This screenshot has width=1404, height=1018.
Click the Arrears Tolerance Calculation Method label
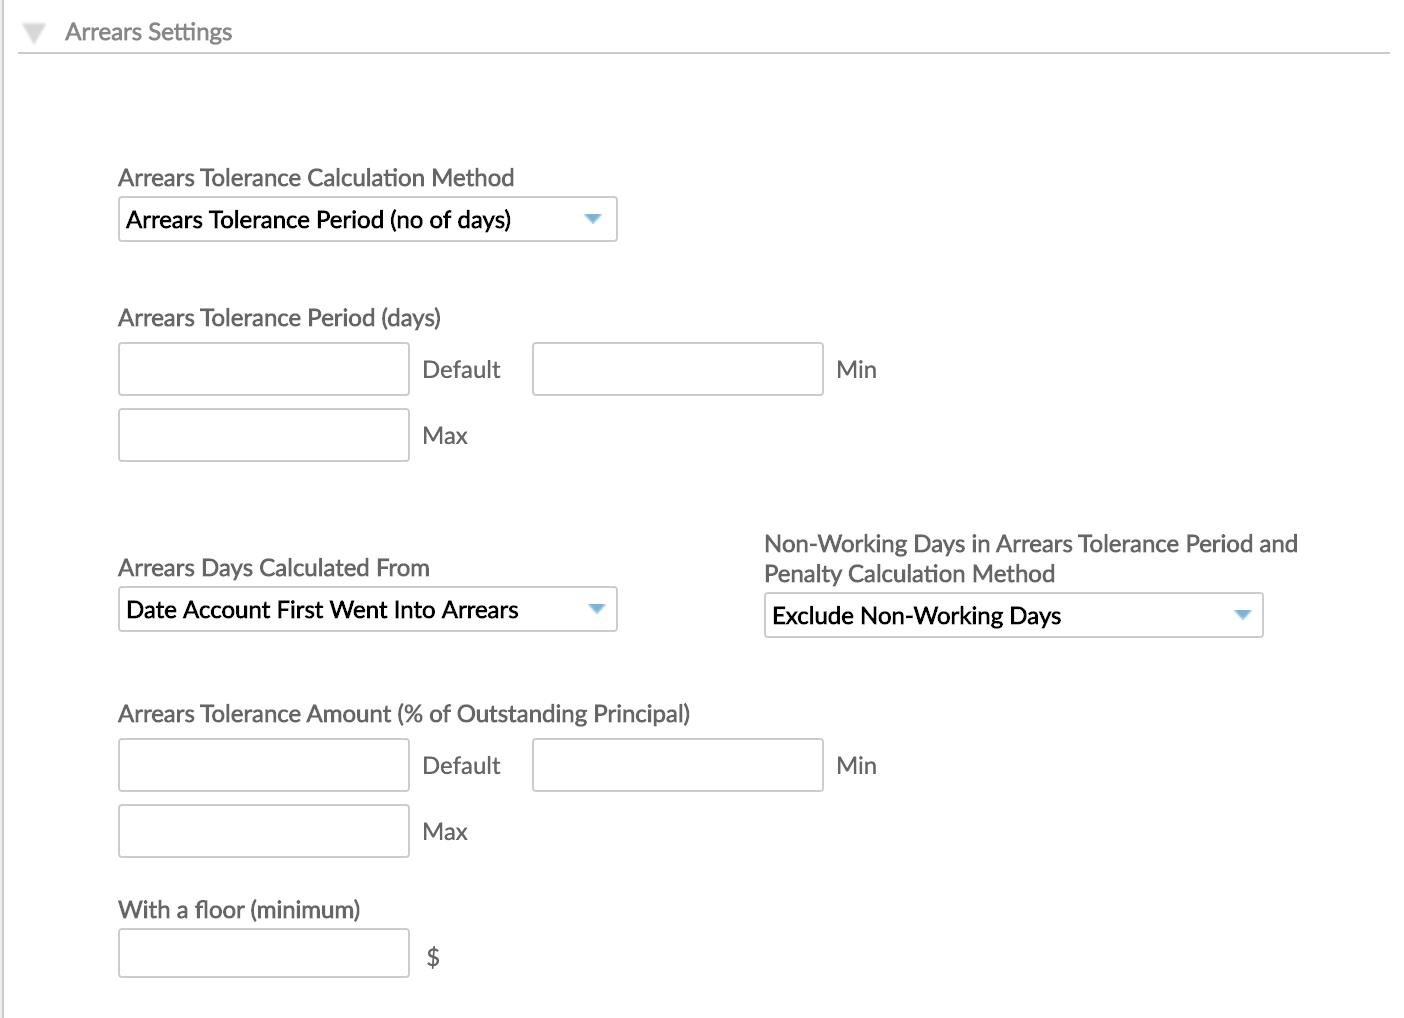coord(316,178)
